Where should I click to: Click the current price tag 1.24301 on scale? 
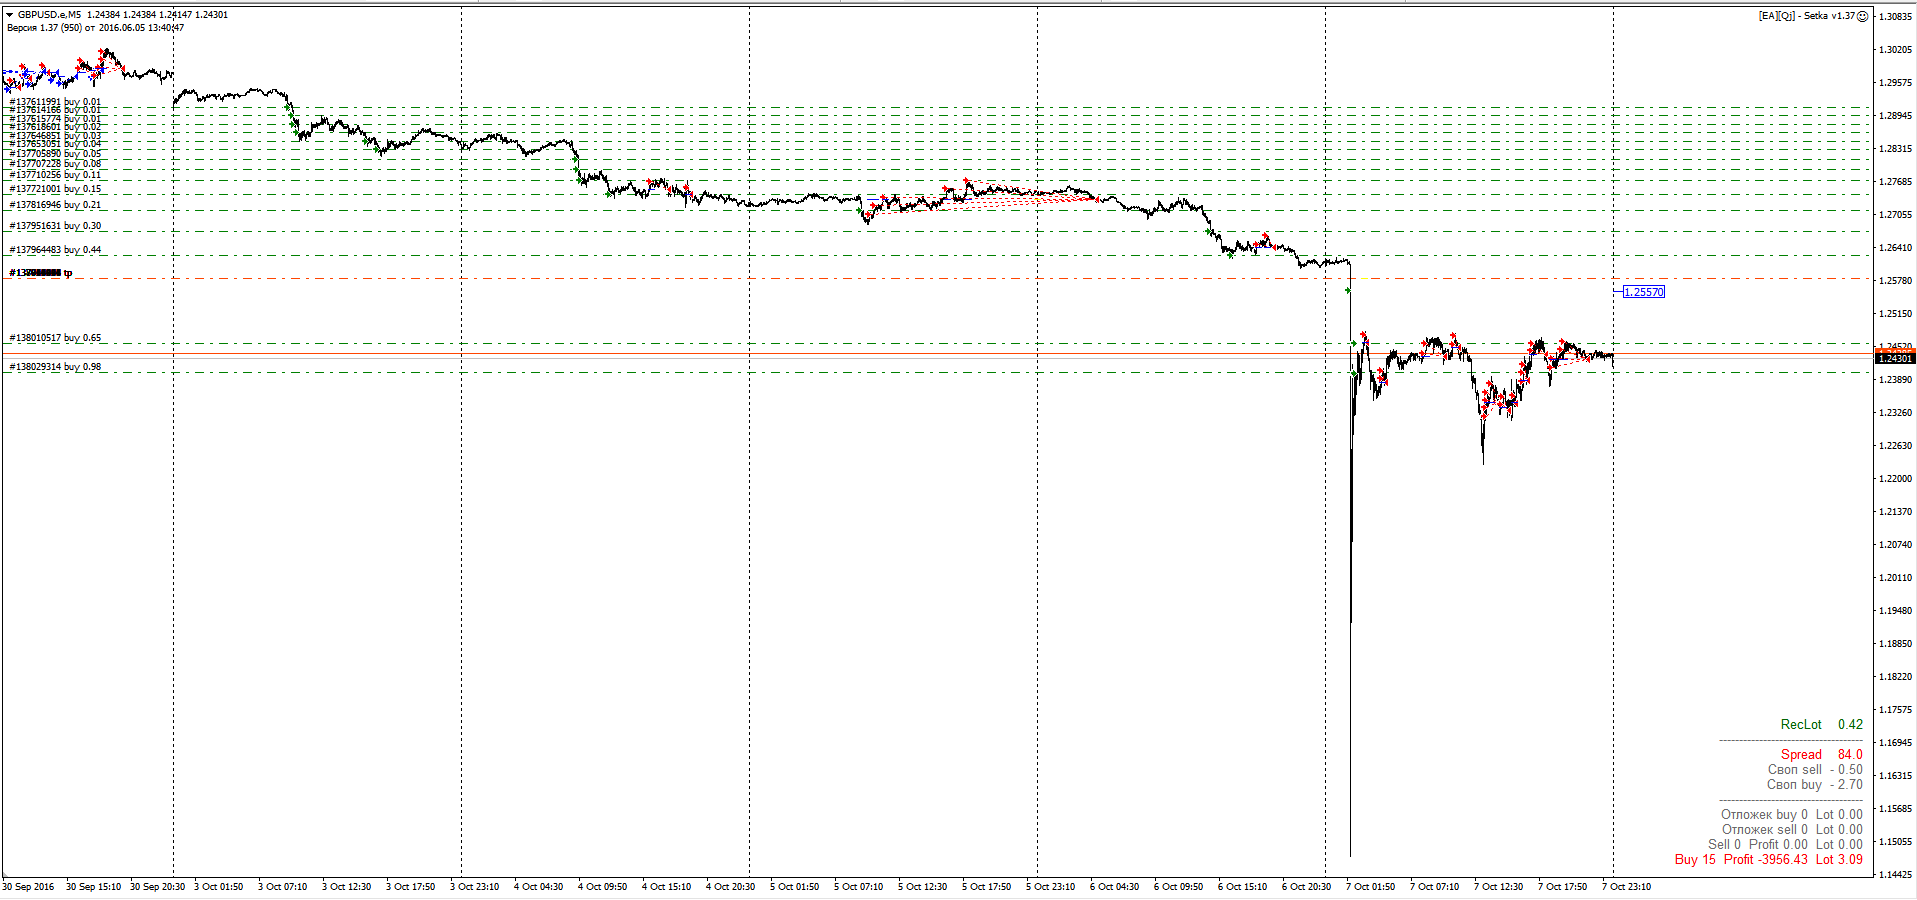[x=1895, y=358]
